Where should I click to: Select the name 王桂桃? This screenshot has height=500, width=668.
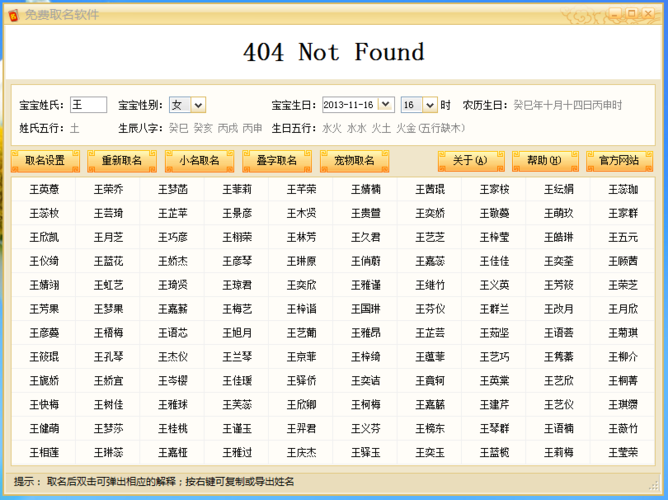[x=173, y=428]
